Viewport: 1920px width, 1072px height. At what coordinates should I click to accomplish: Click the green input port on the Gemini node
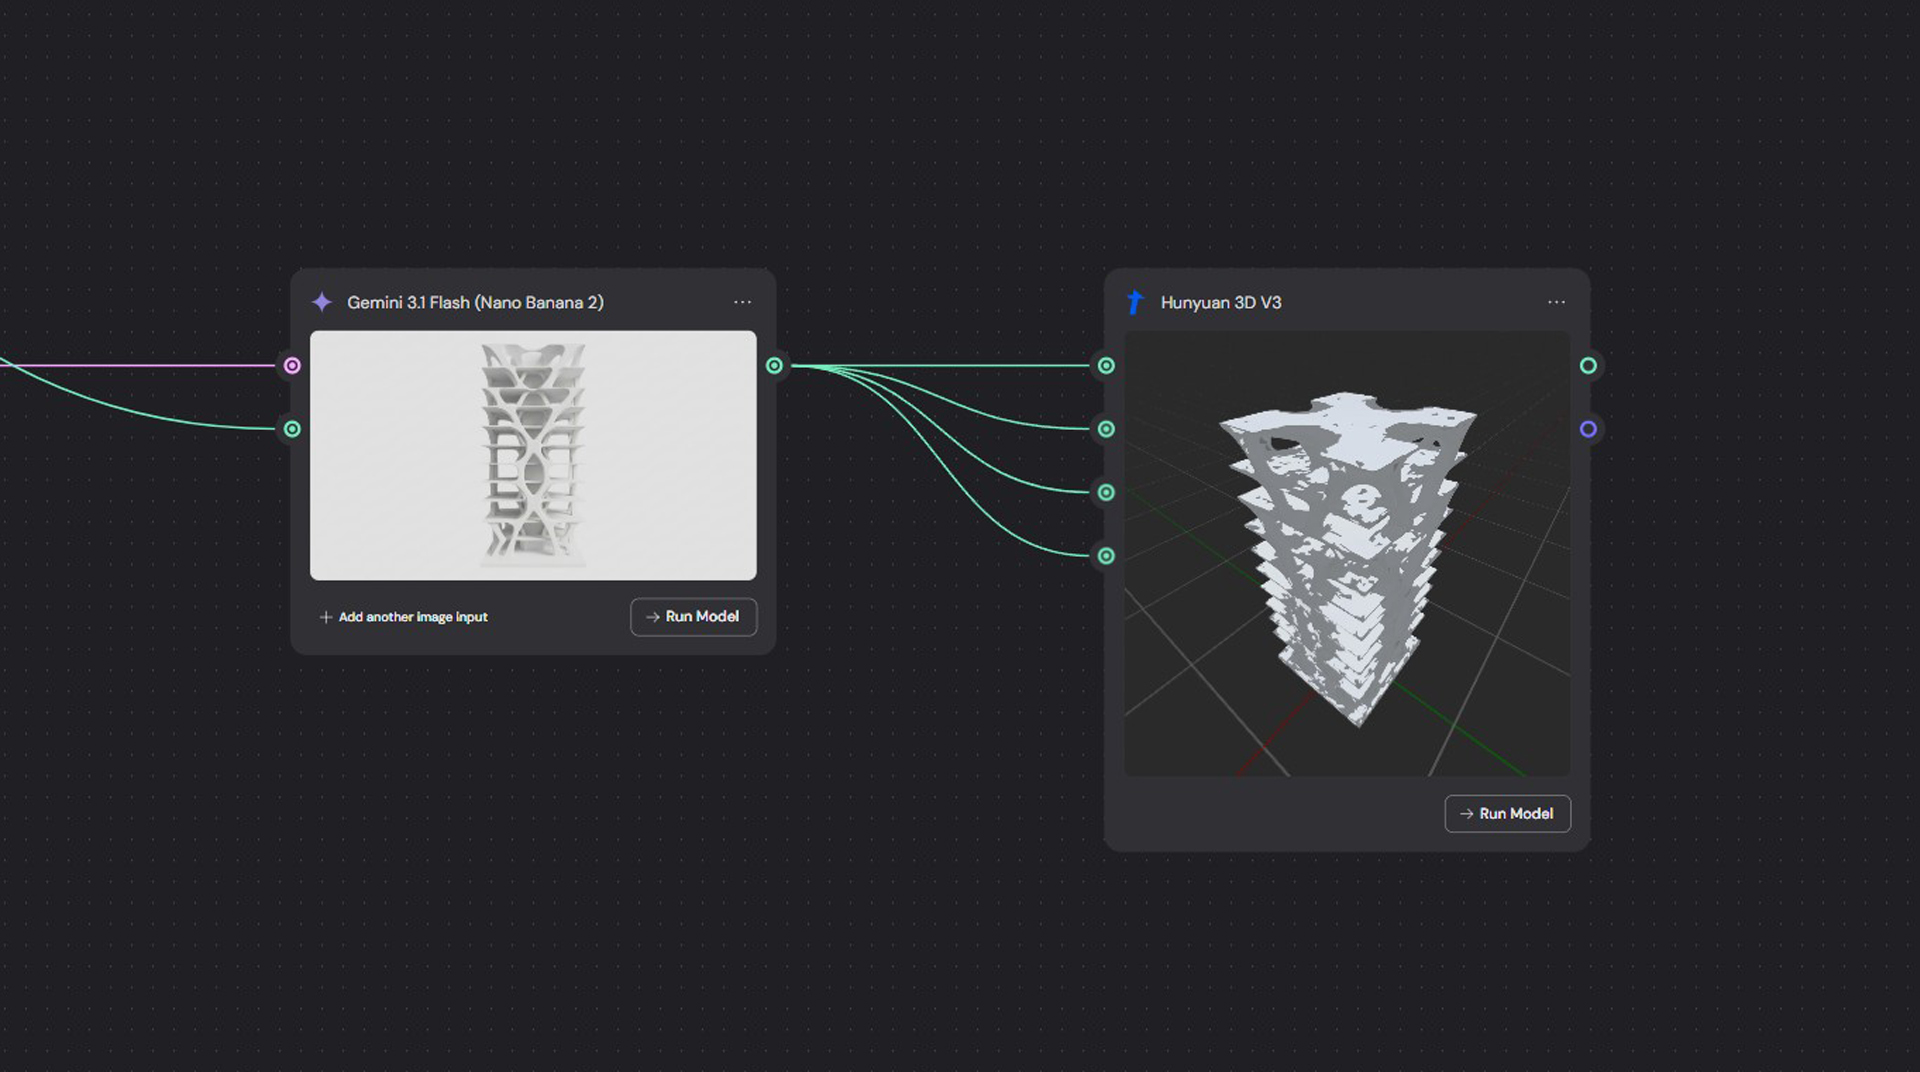(x=292, y=429)
